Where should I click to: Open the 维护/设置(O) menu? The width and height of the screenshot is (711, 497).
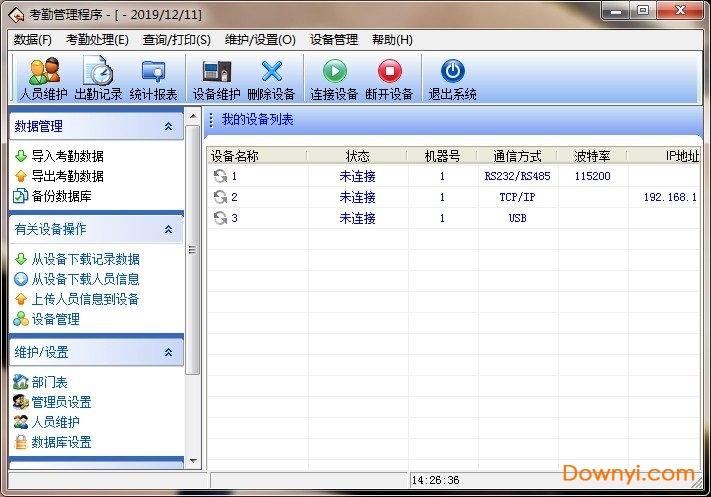point(260,40)
